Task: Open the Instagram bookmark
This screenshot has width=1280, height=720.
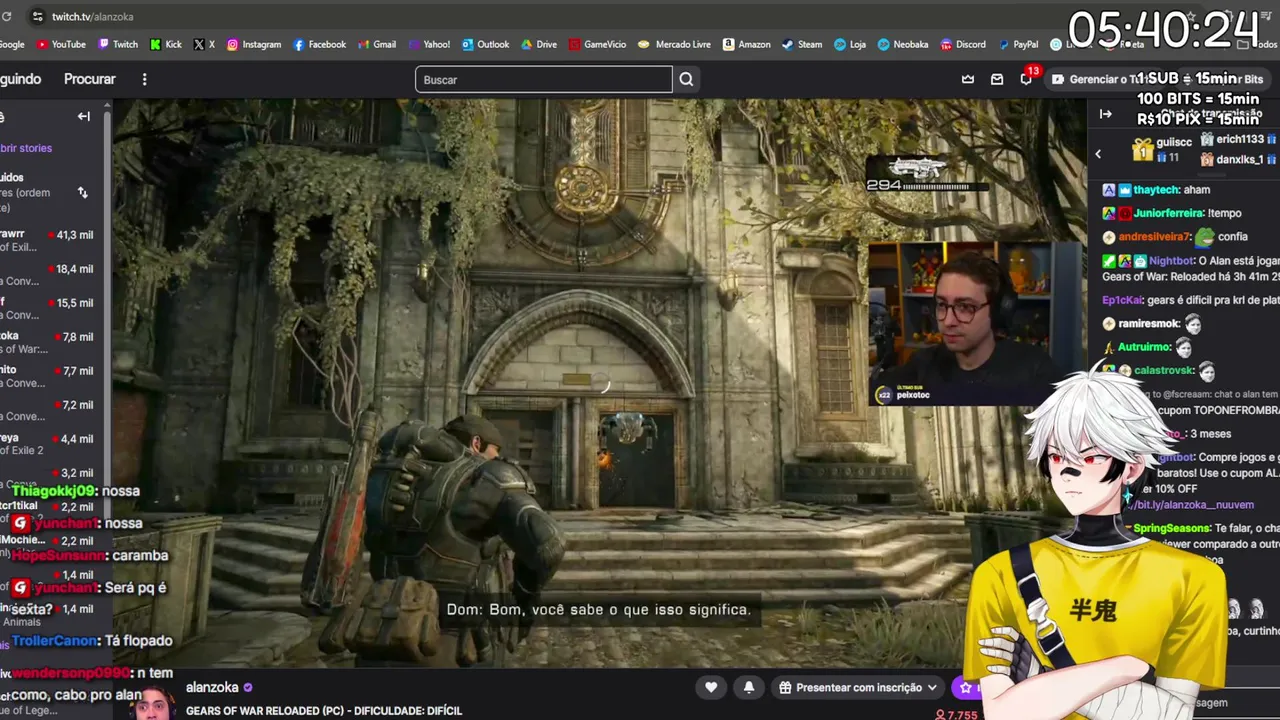Action: pyautogui.click(x=254, y=44)
